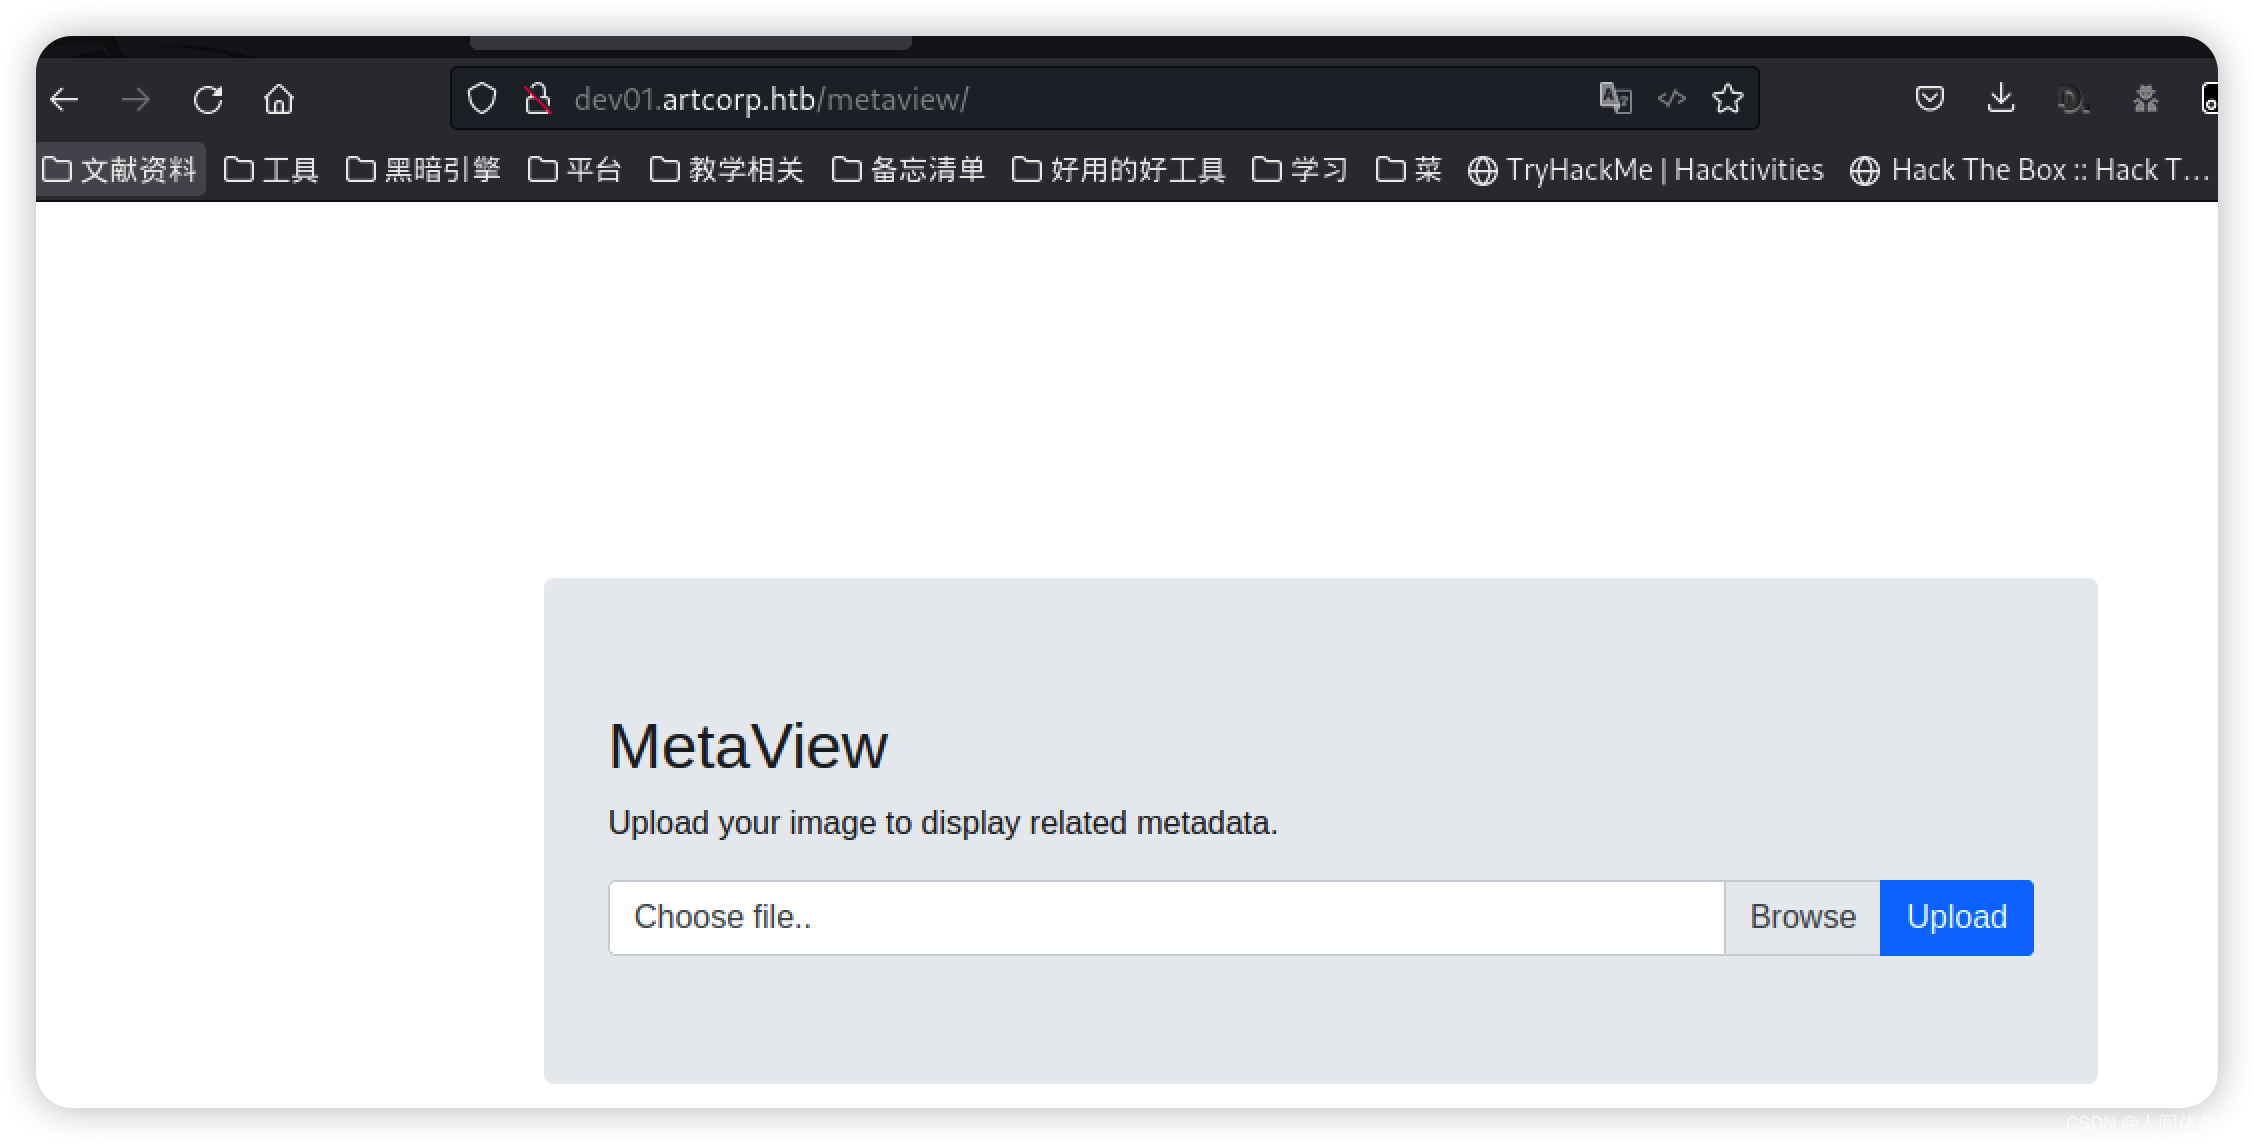This screenshot has height=1144, width=2254.
Task: Open the code brackets extension icon
Action: point(1672,98)
